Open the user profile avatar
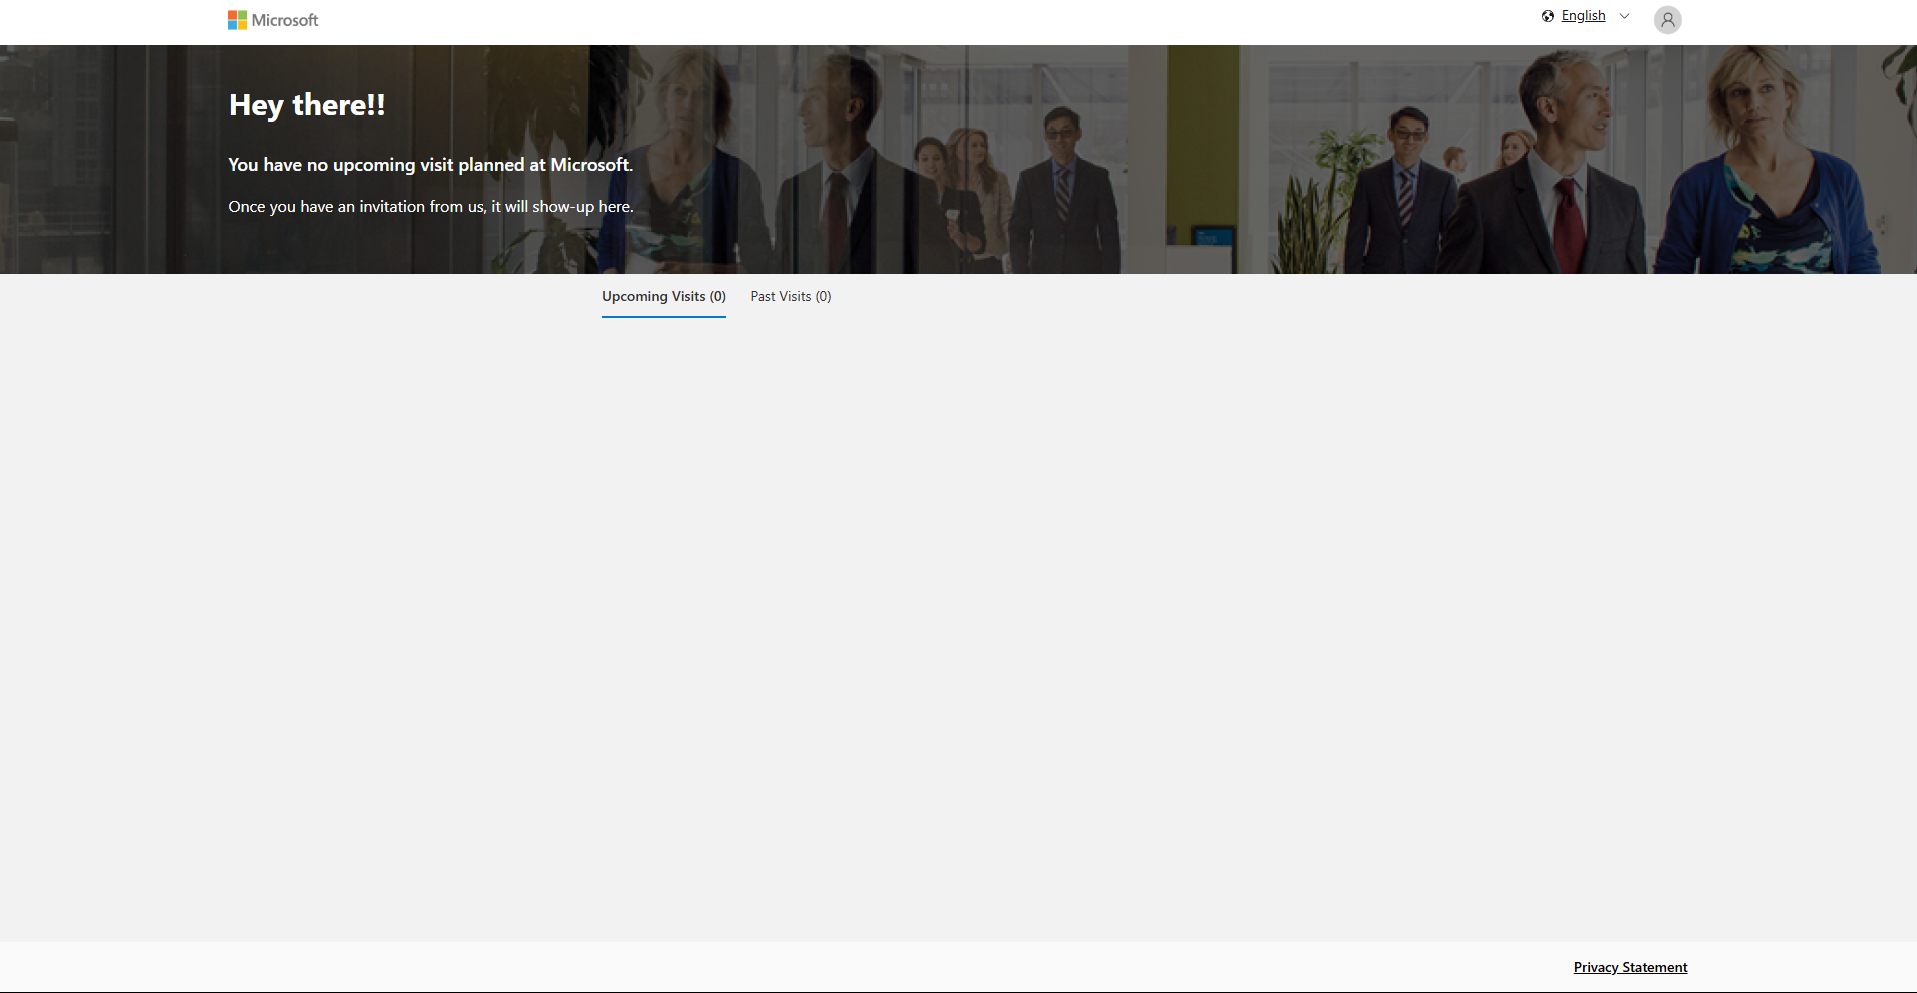 point(1667,20)
